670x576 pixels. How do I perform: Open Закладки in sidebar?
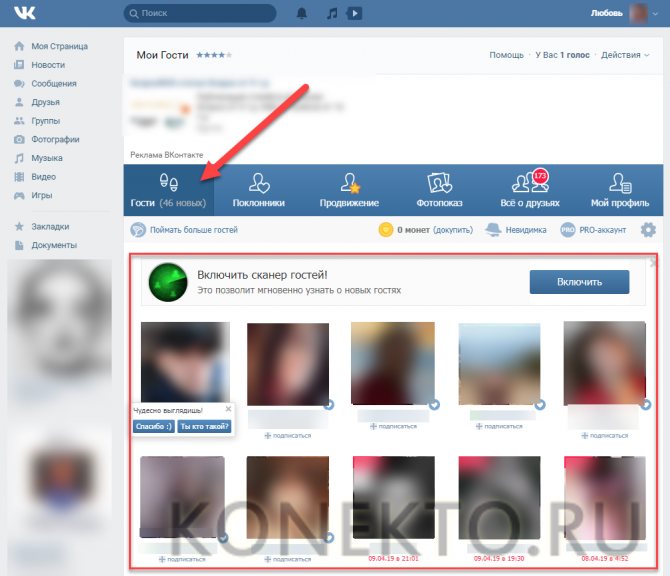coord(50,226)
